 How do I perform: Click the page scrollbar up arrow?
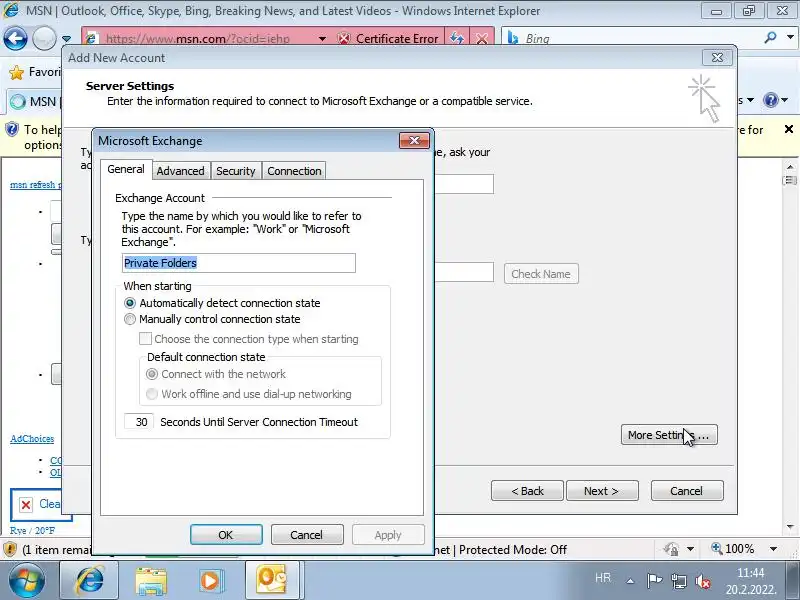790,167
